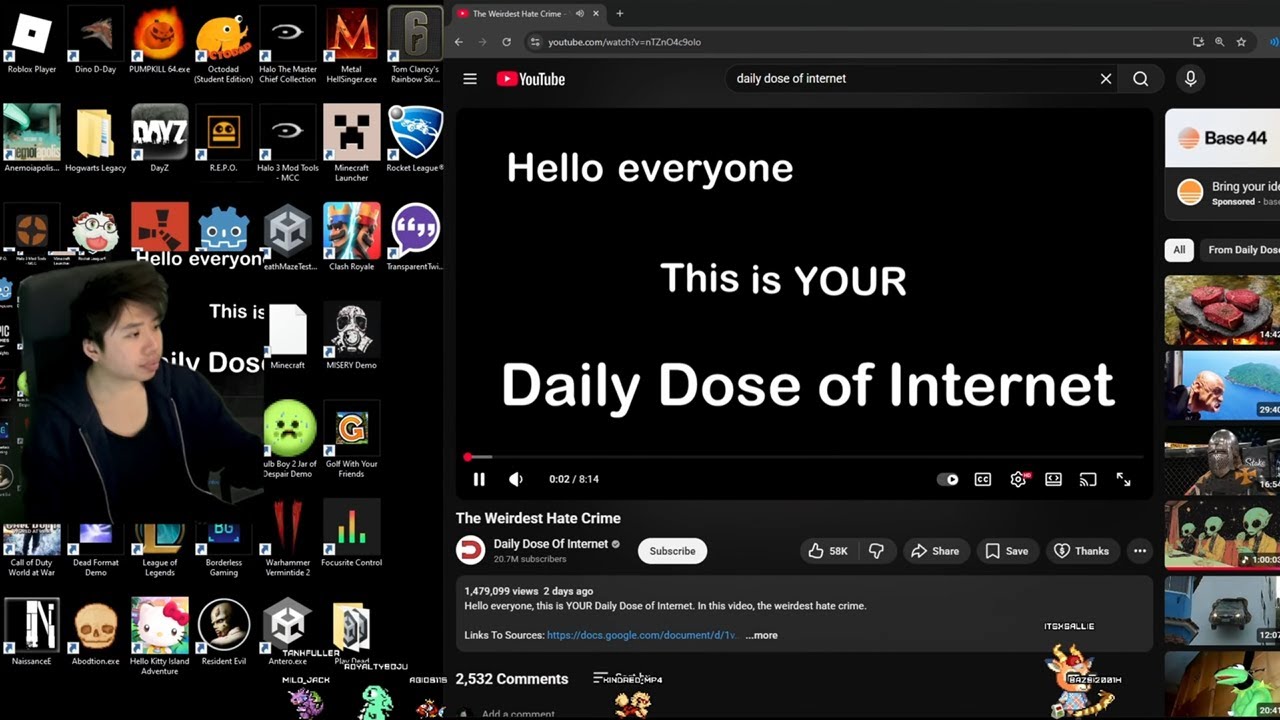Open a new browser tab
1280x720 pixels.
pyautogui.click(x=620, y=14)
